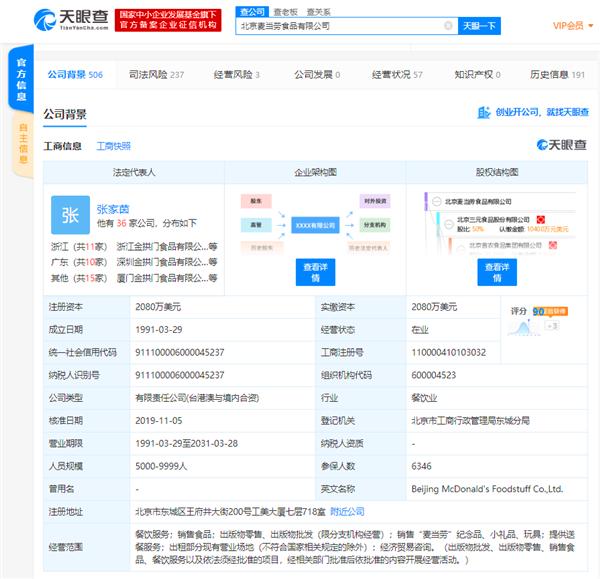Image resolution: width=600 pixels, height=579 pixels.
Task: Click the 核准日期 value 2019-11-05
Action: [x=159, y=421]
